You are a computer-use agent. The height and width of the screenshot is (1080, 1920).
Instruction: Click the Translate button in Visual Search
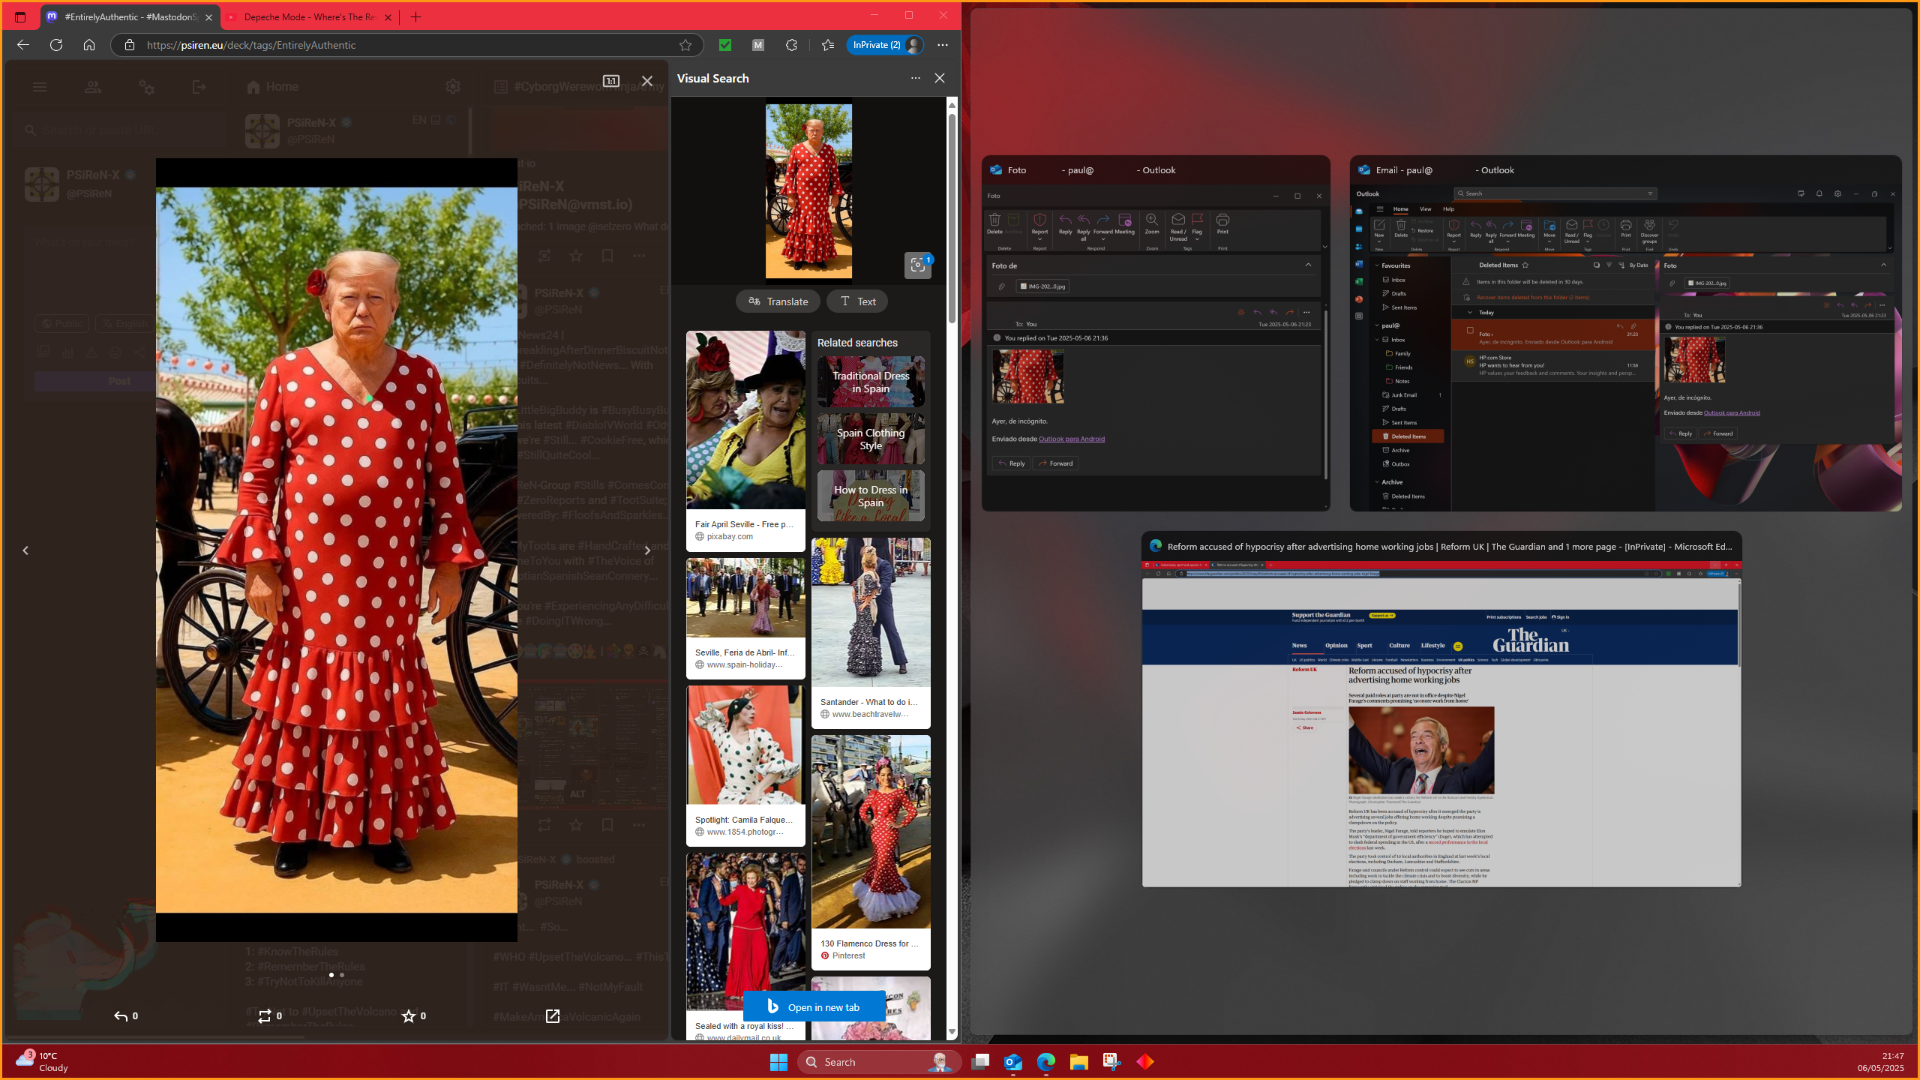tap(778, 301)
